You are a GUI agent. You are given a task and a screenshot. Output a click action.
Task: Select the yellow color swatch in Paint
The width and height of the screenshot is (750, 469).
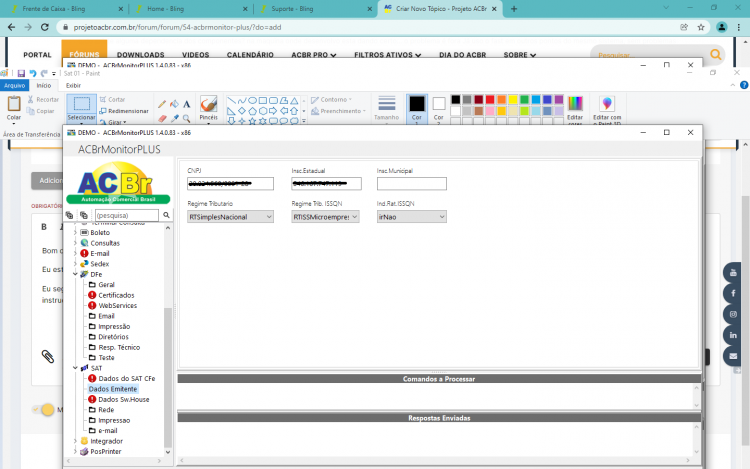(x=513, y=99)
